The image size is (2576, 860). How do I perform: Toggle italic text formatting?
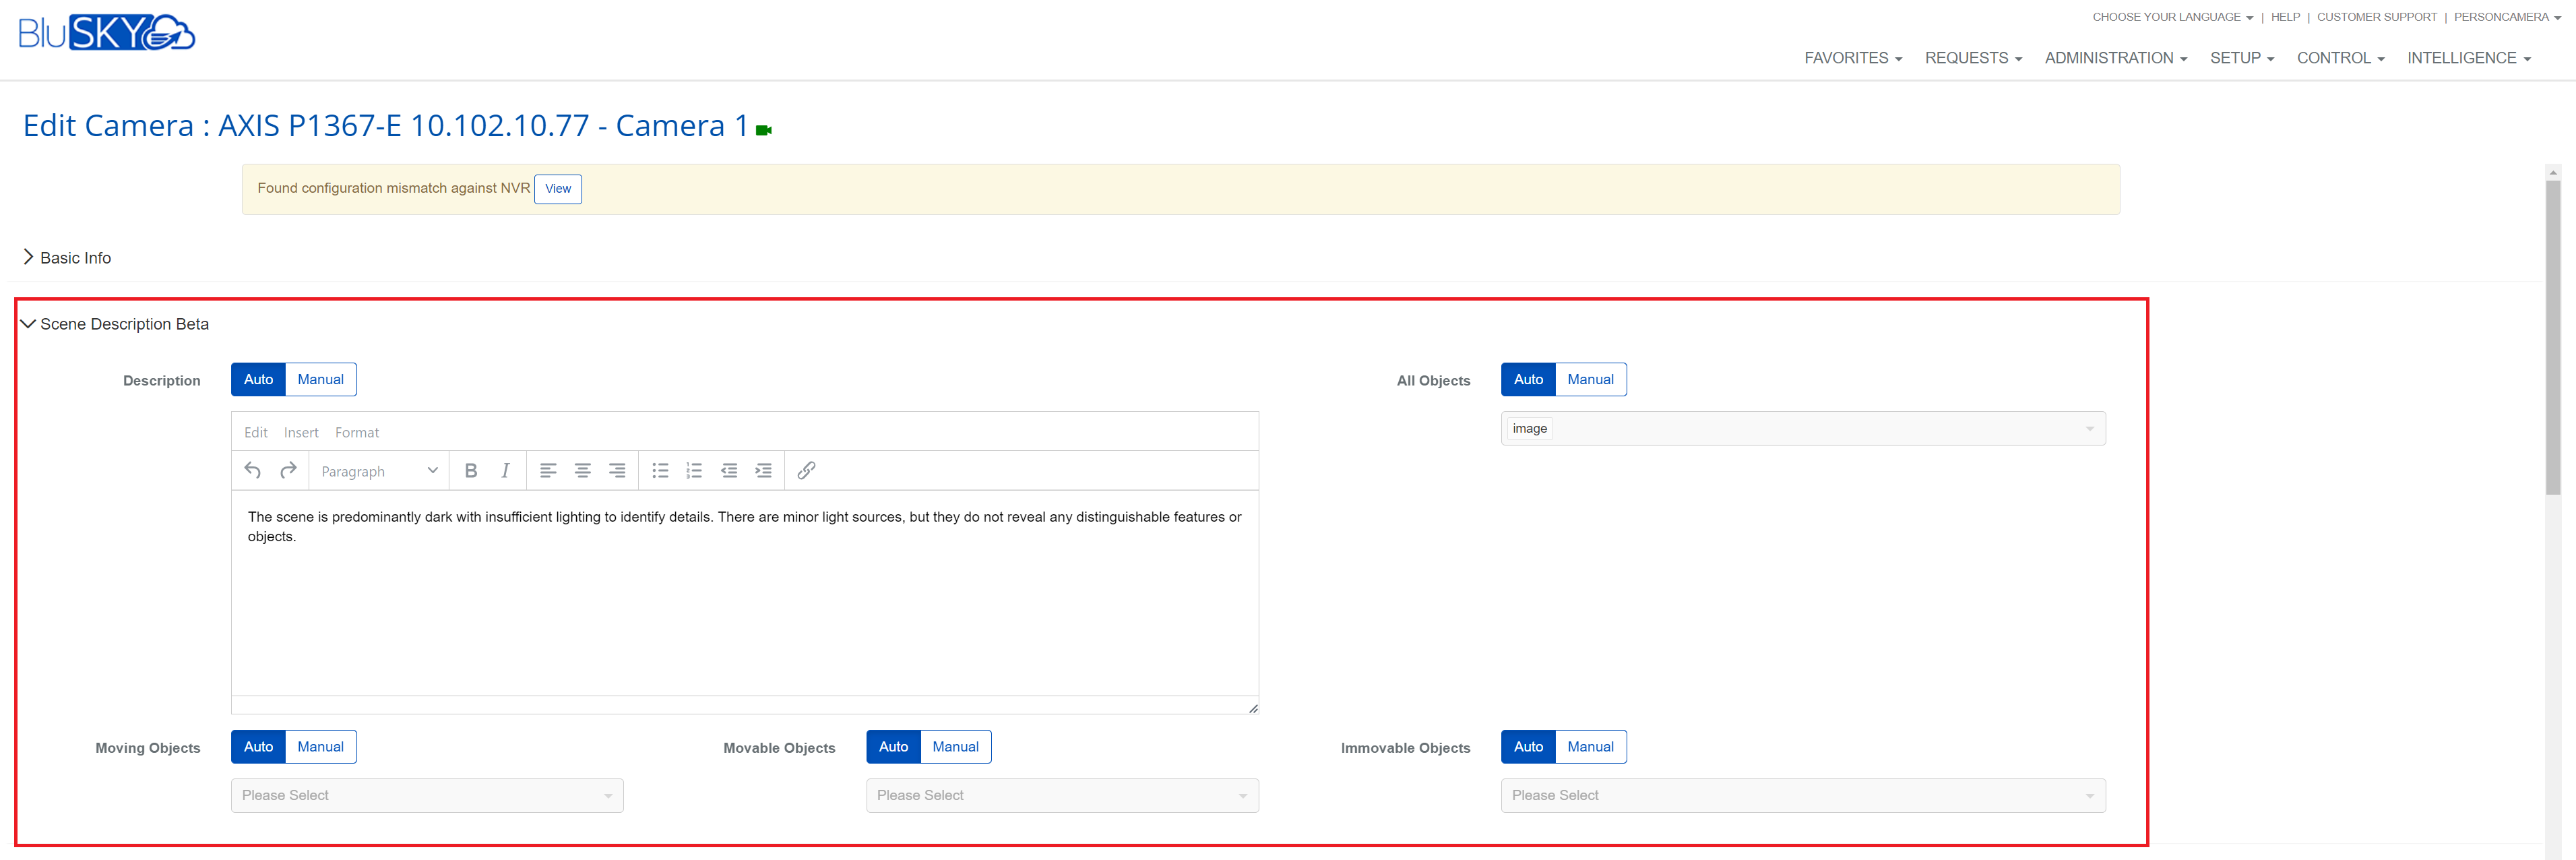pos(505,470)
